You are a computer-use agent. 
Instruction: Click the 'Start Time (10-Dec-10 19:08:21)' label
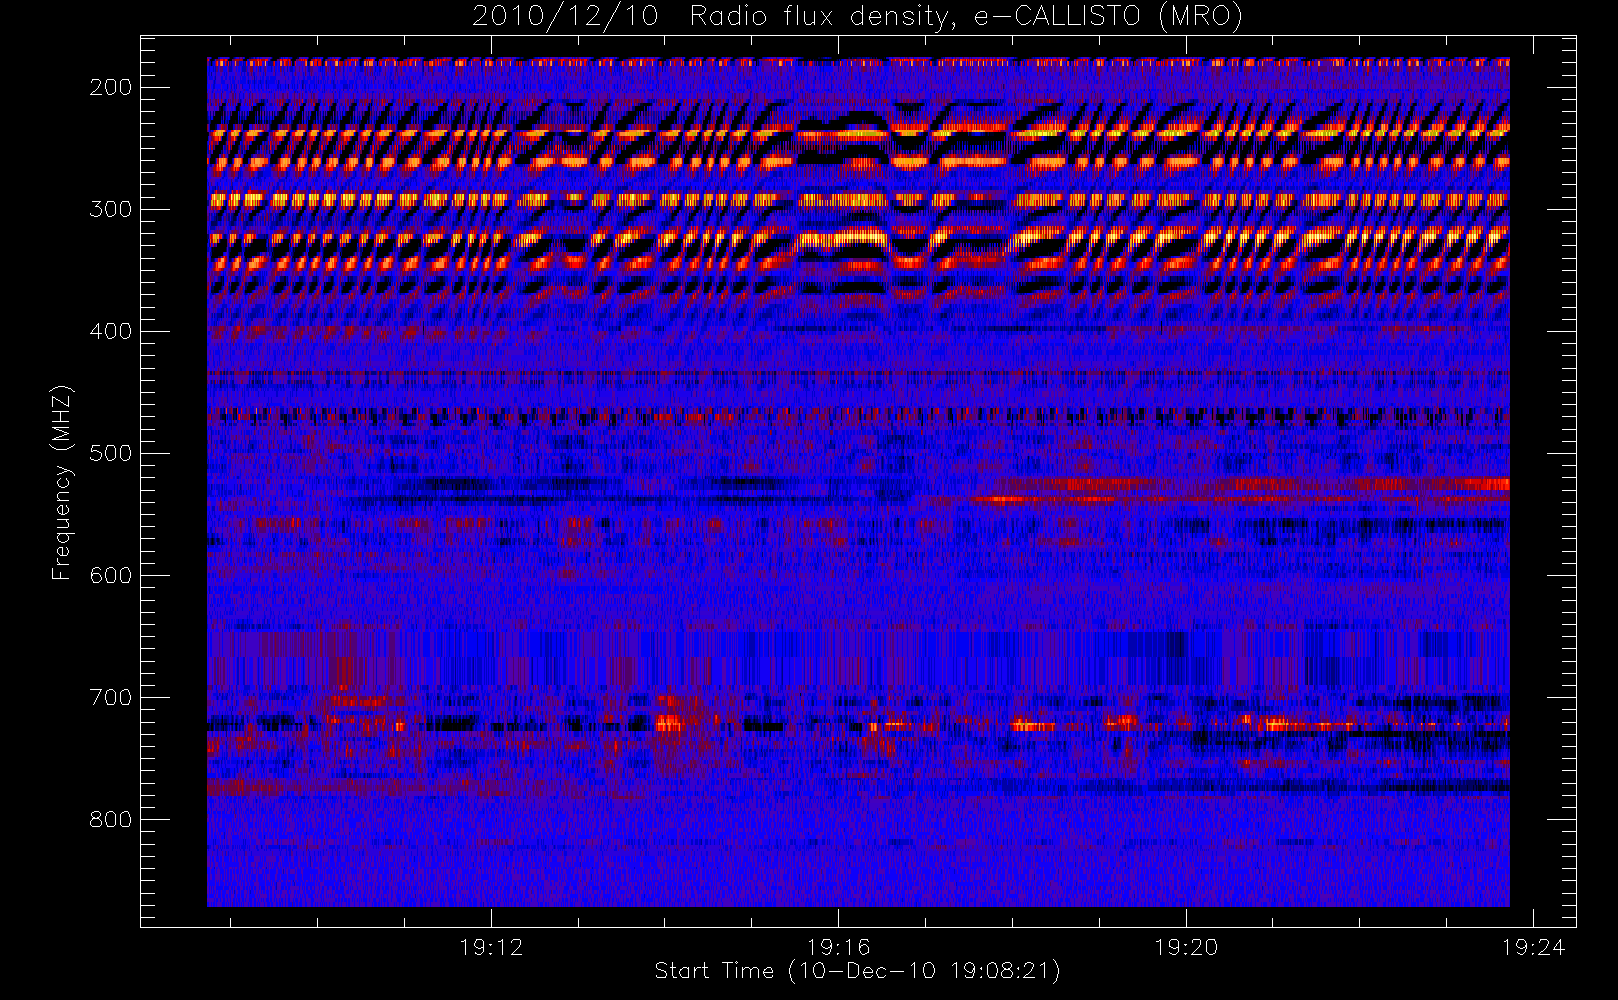pos(857,971)
